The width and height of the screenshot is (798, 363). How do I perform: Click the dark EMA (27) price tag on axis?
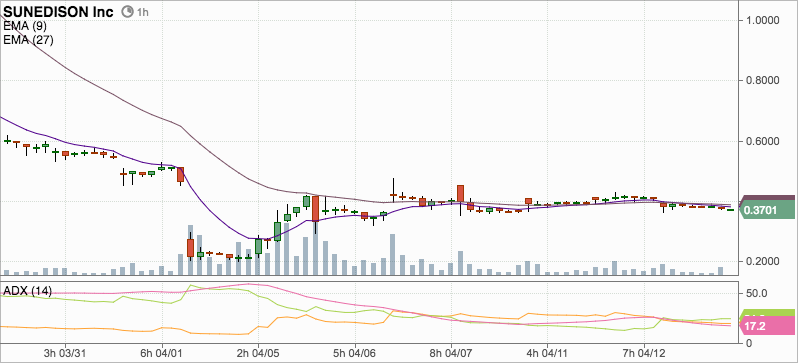767,198
